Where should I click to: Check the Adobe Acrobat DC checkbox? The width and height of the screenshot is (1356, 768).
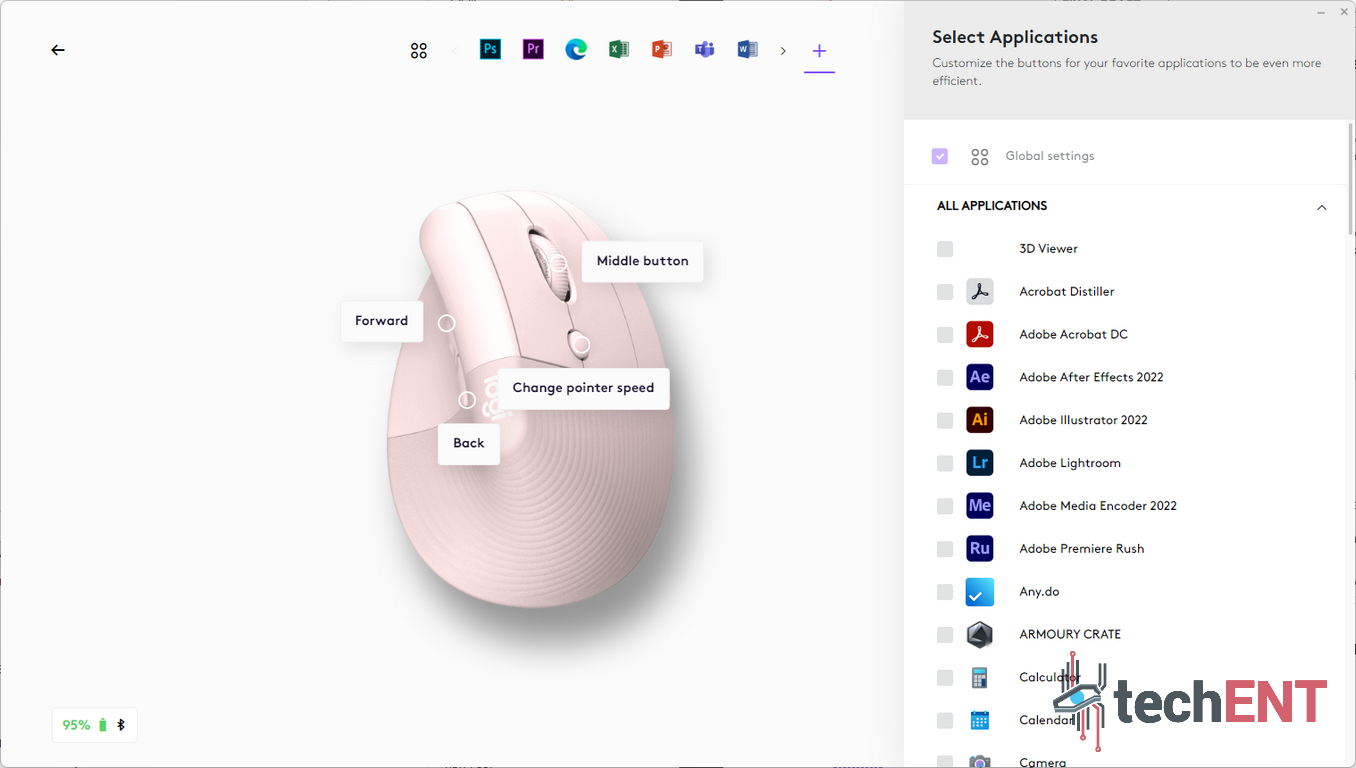(x=945, y=335)
